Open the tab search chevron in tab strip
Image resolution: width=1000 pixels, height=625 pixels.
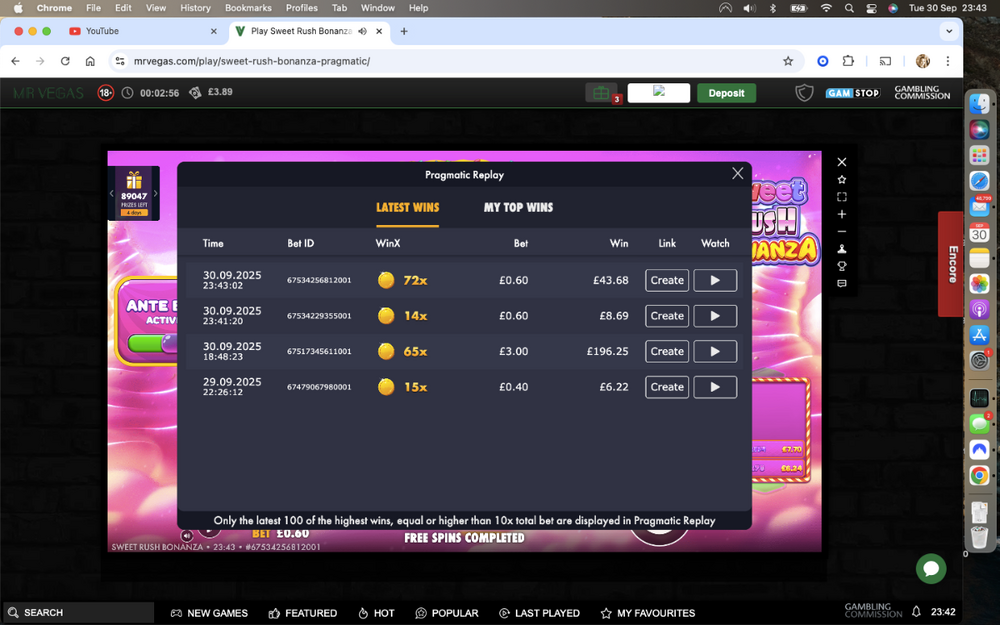[x=949, y=31]
